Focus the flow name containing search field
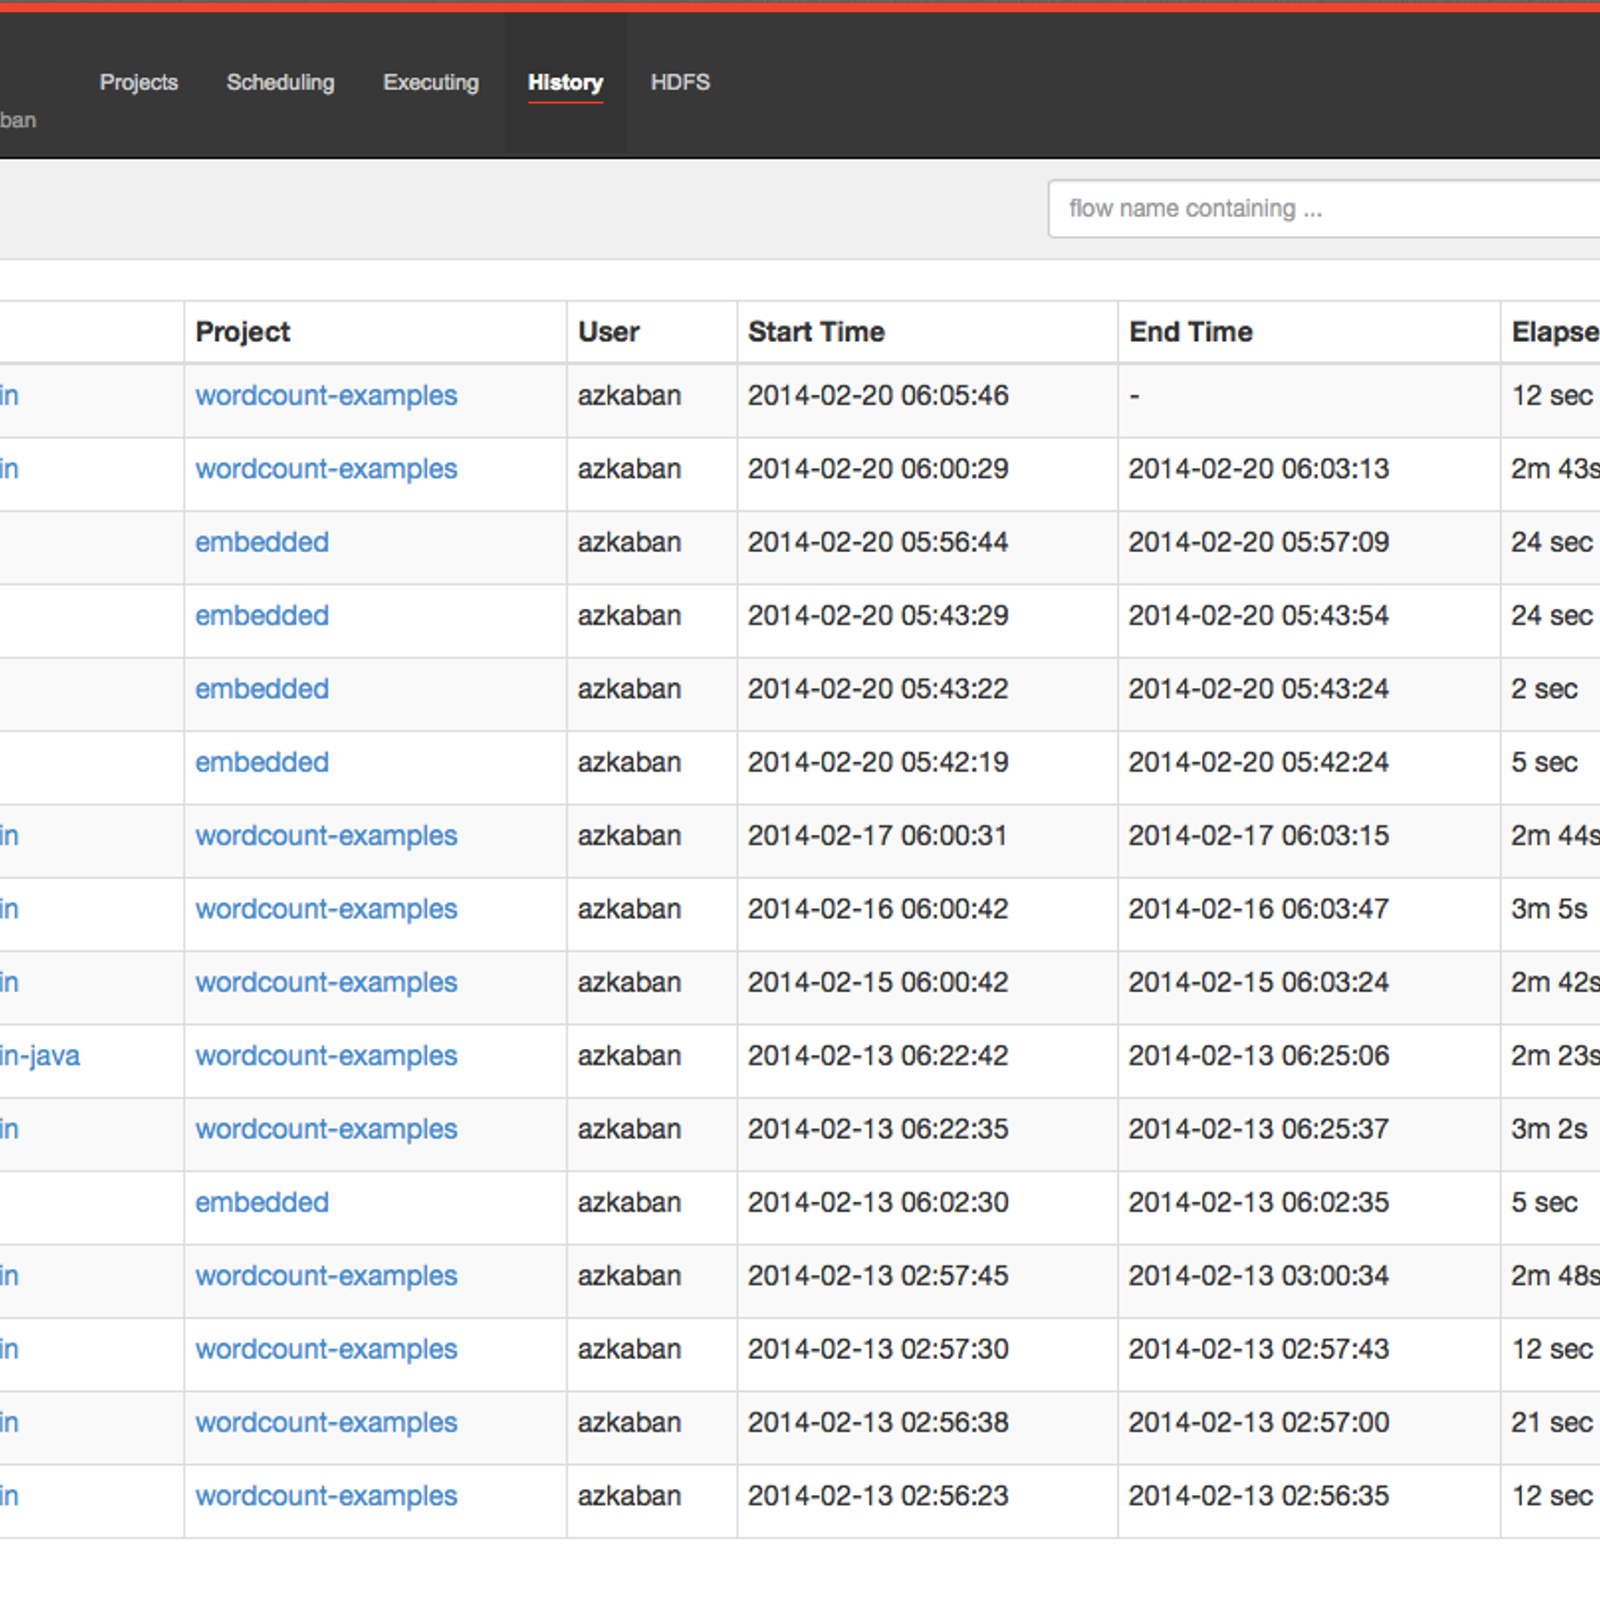Viewport: 1600px width, 1600px height. tap(1324, 209)
